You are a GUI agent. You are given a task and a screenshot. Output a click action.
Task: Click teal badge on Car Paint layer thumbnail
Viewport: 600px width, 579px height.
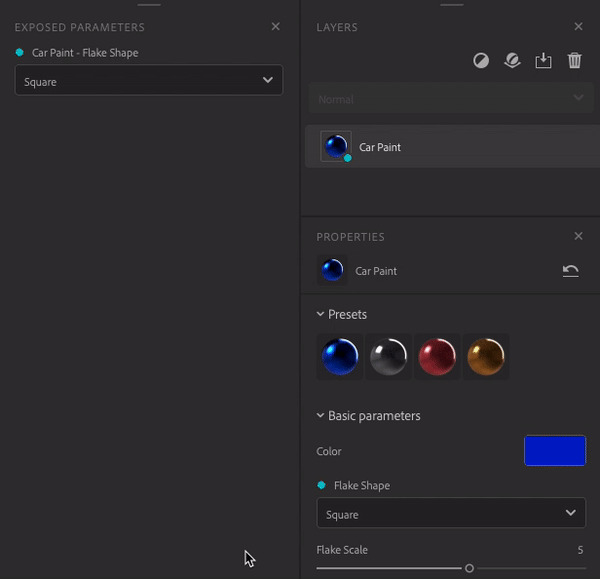[x=347, y=158]
